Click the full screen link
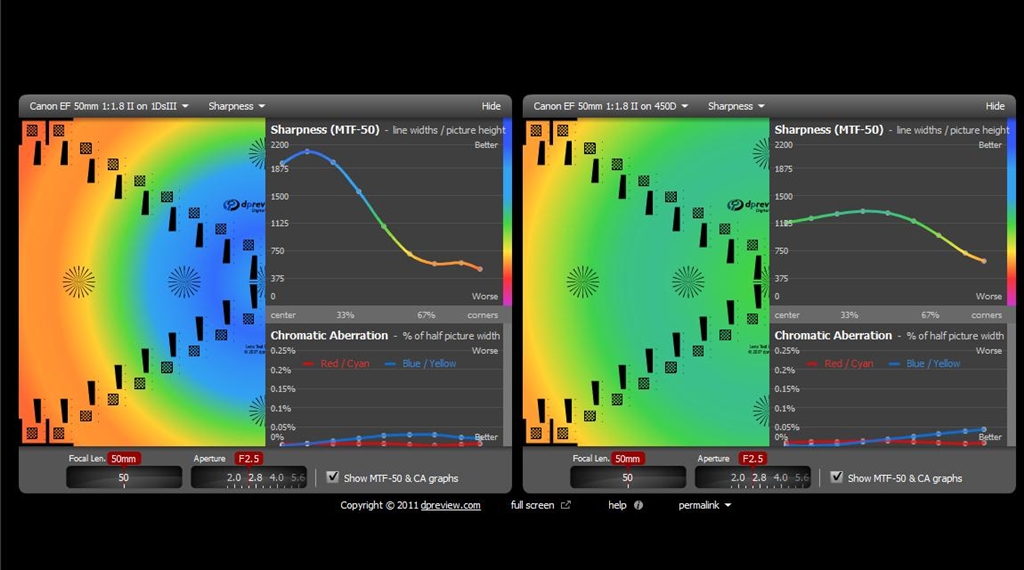The width and height of the screenshot is (1024, 570). click(532, 505)
